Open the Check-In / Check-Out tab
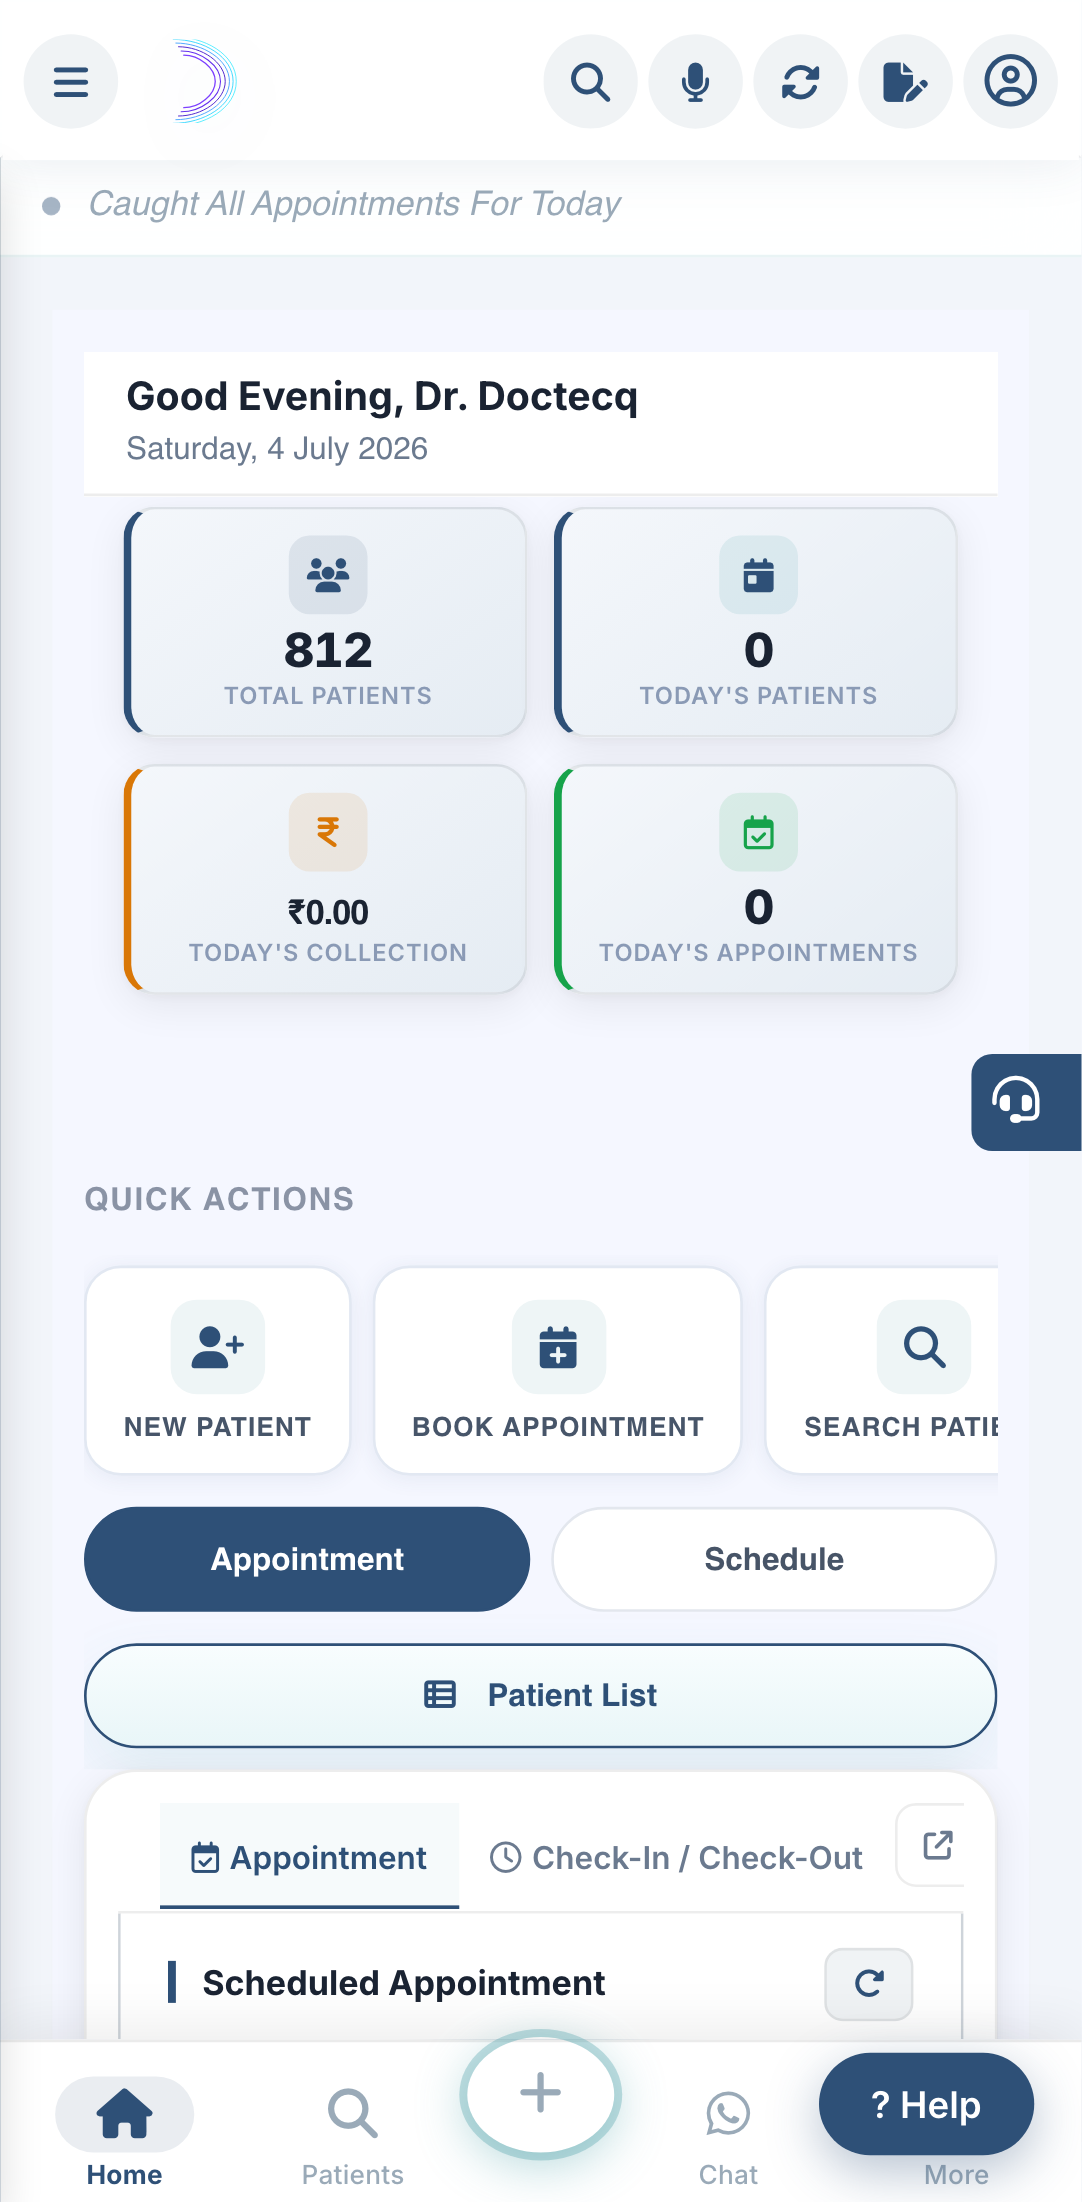The image size is (1082, 2202). pos(676,1857)
